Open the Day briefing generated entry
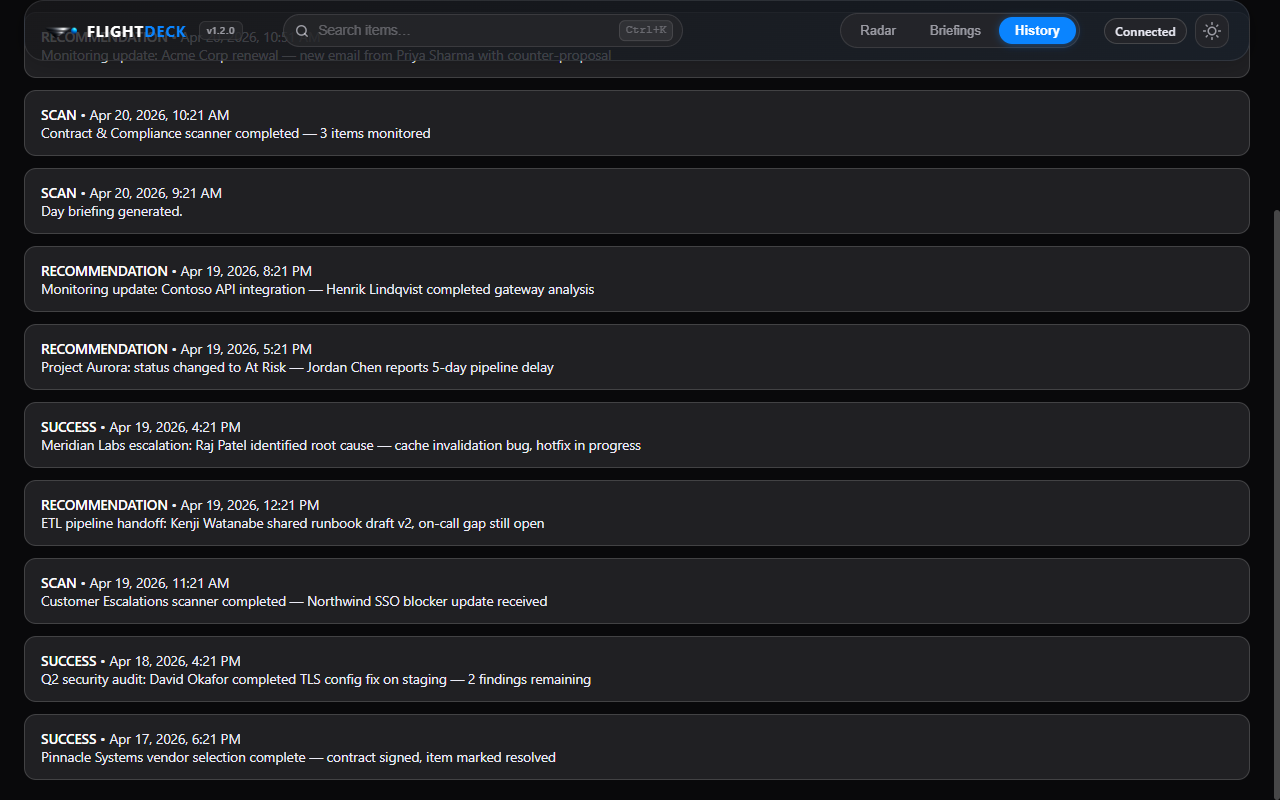The image size is (1280, 800). (637, 201)
